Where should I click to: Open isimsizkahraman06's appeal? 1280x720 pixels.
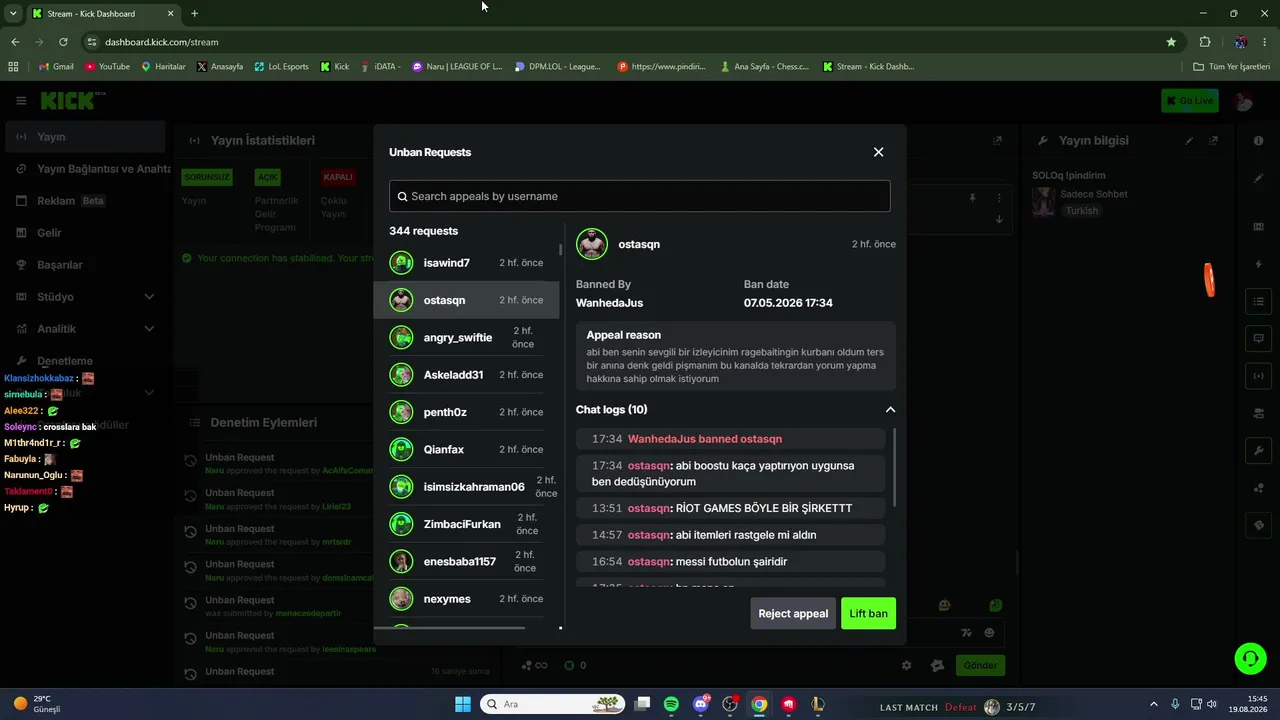(x=466, y=487)
